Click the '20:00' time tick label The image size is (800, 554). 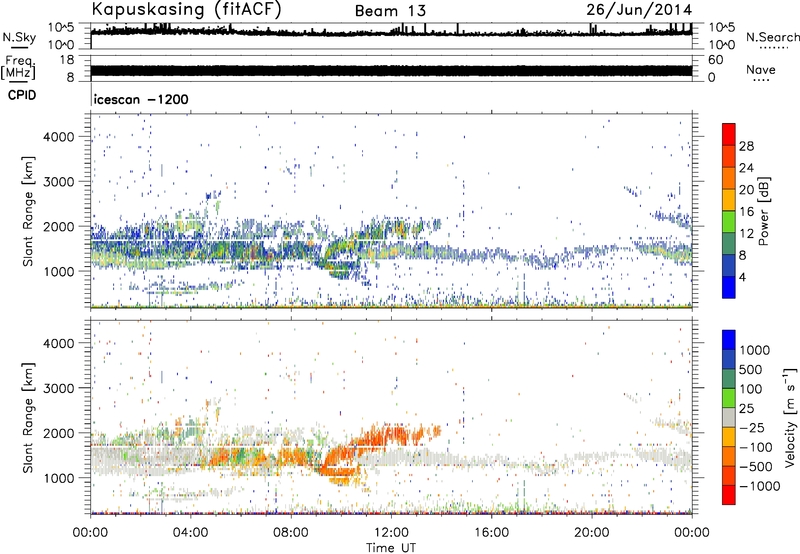[592, 533]
